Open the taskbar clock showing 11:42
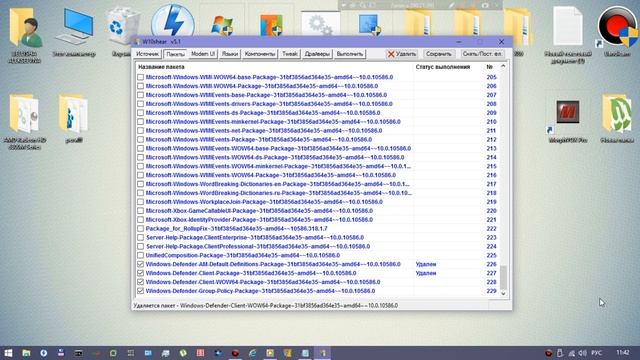Viewport: 640px width, 360px height. pyautogui.click(x=623, y=353)
